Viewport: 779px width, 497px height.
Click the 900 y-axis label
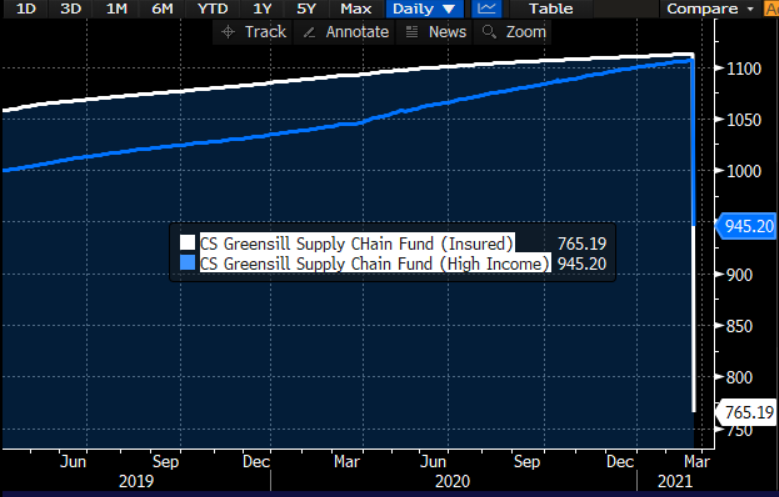pos(740,275)
